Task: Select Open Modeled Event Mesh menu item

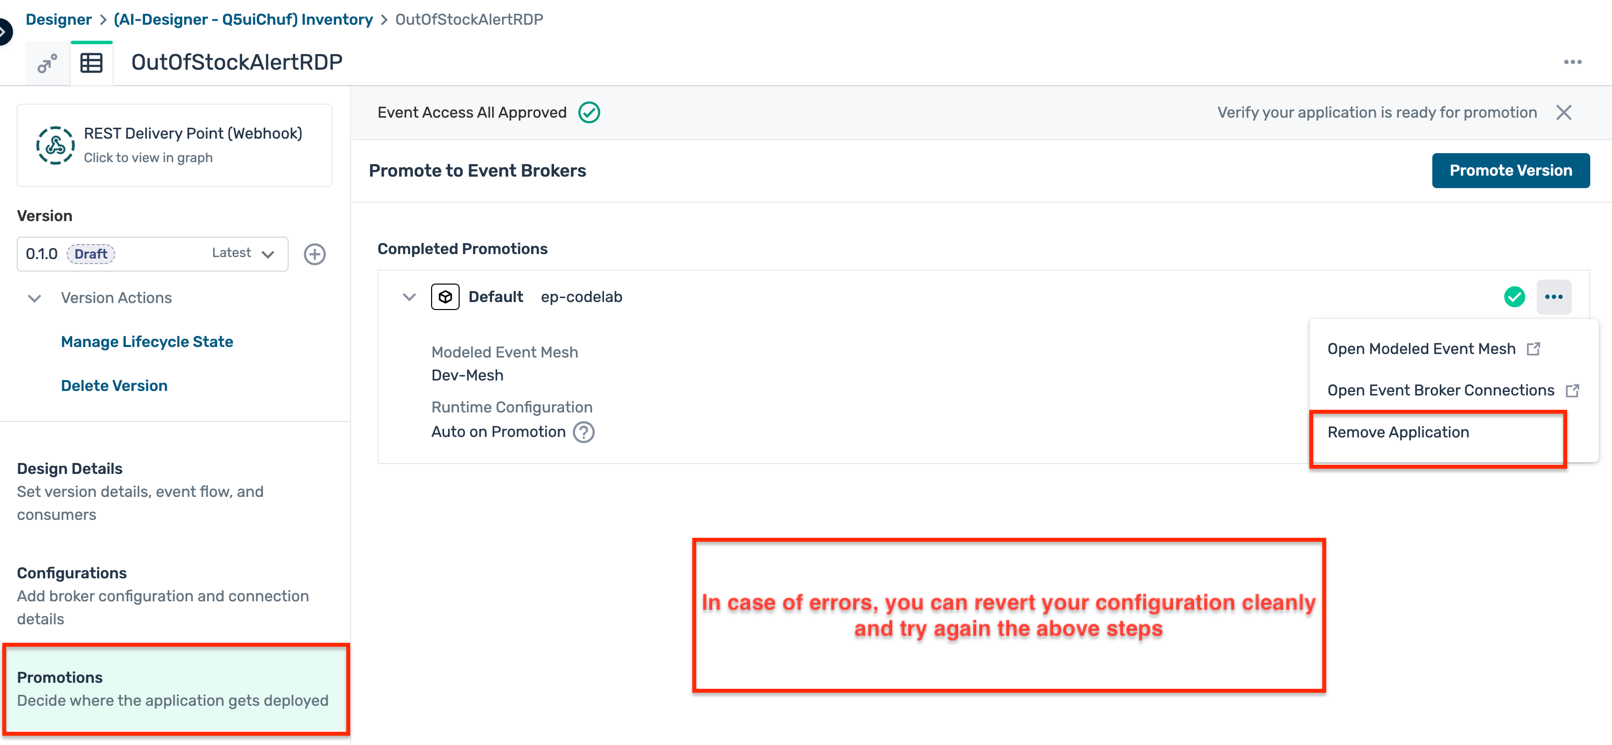Action: coord(1421,349)
